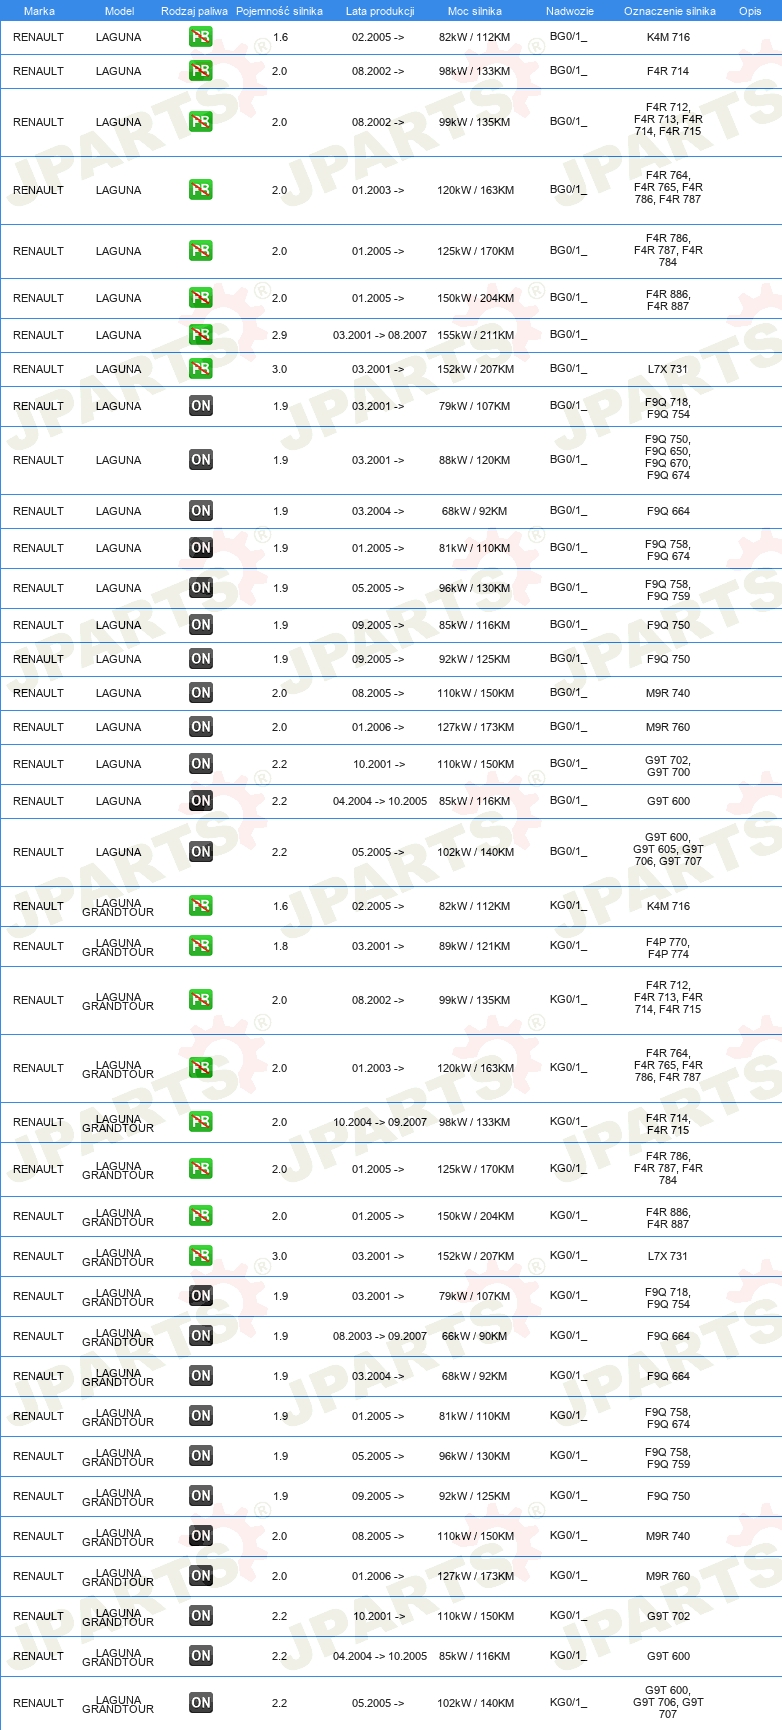Click diesel ON icon in 88kW / 120KM row
The height and width of the screenshot is (1730, 782).
pos(201,460)
